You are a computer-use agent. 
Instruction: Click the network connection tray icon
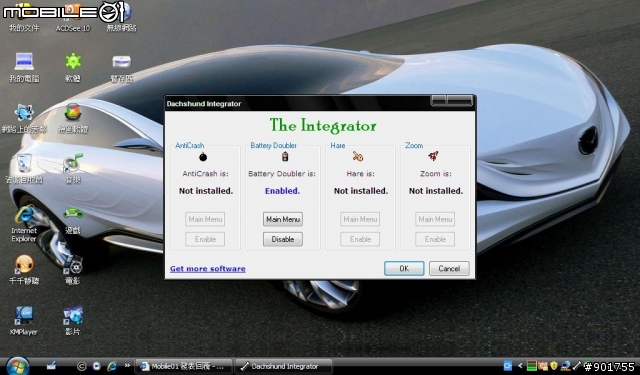[565, 366]
